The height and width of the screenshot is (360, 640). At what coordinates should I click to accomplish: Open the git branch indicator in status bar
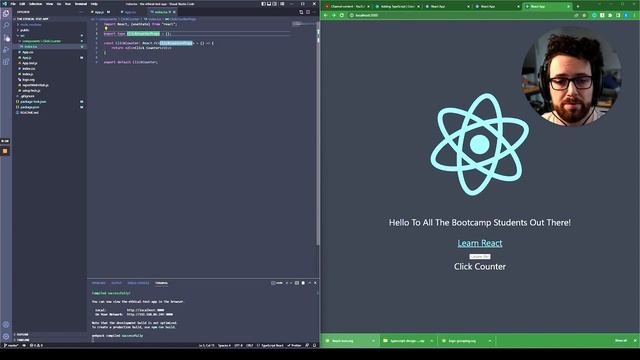12,345
